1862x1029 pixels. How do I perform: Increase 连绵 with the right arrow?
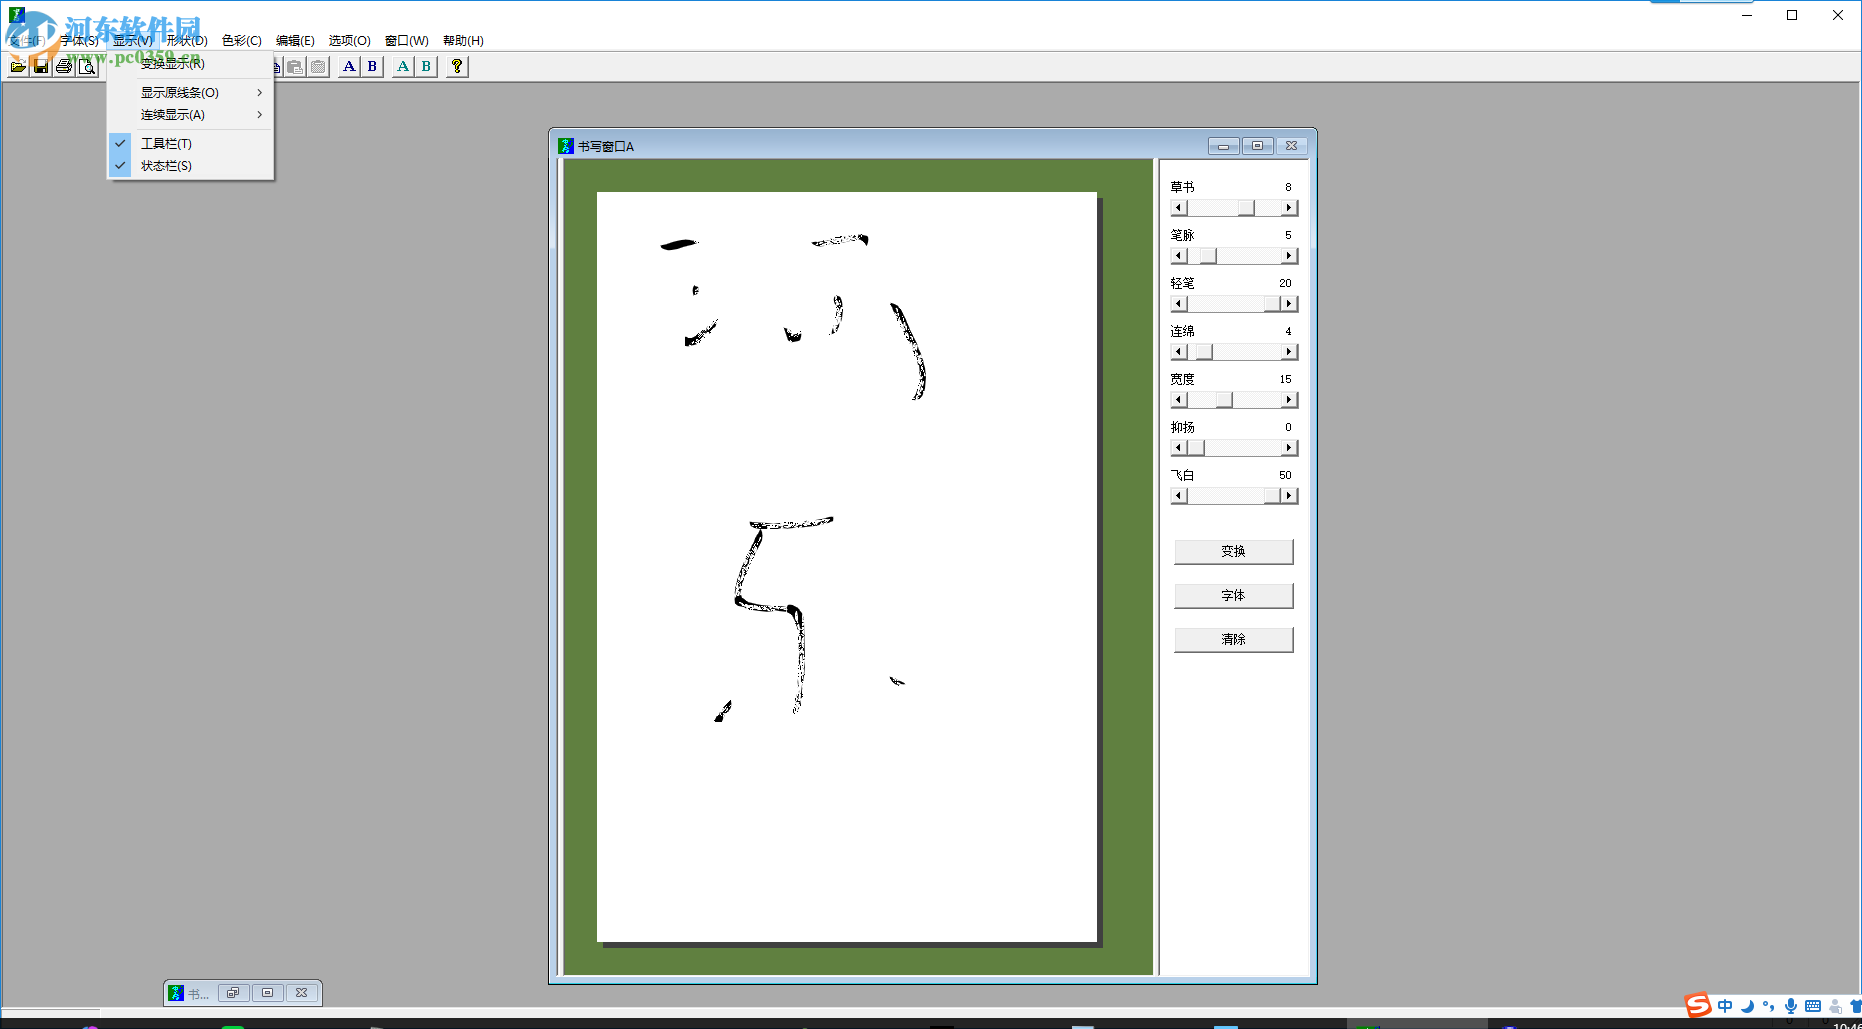click(x=1289, y=352)
